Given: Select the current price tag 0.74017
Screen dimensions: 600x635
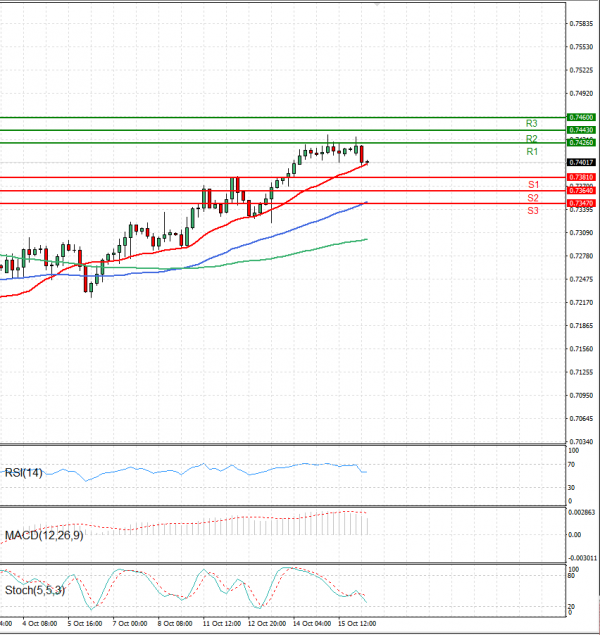Looking at the screenshot, I should click(581, 162).
